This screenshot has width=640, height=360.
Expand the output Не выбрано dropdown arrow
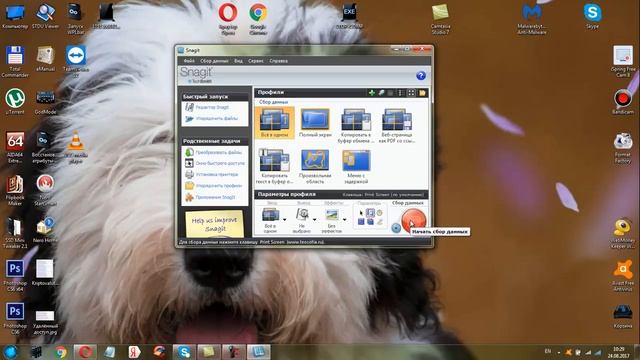314,220
